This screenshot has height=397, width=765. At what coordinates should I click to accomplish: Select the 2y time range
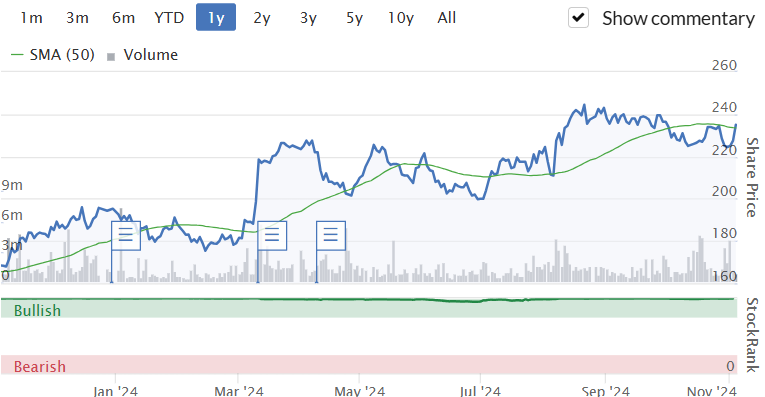click(262, 18)
